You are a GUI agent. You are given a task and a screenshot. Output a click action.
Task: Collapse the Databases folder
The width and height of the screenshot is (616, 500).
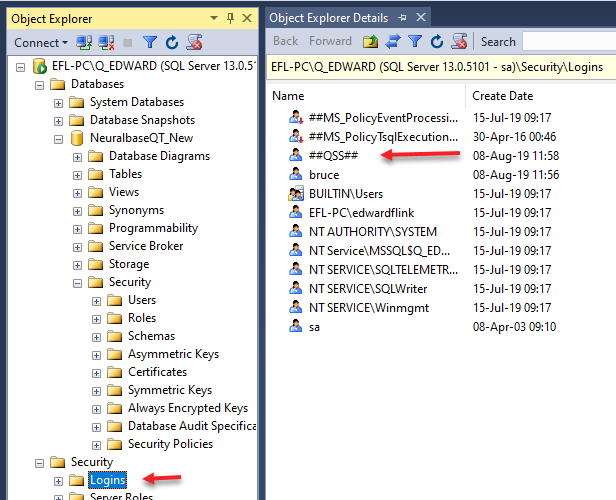[x=39, y=85]
